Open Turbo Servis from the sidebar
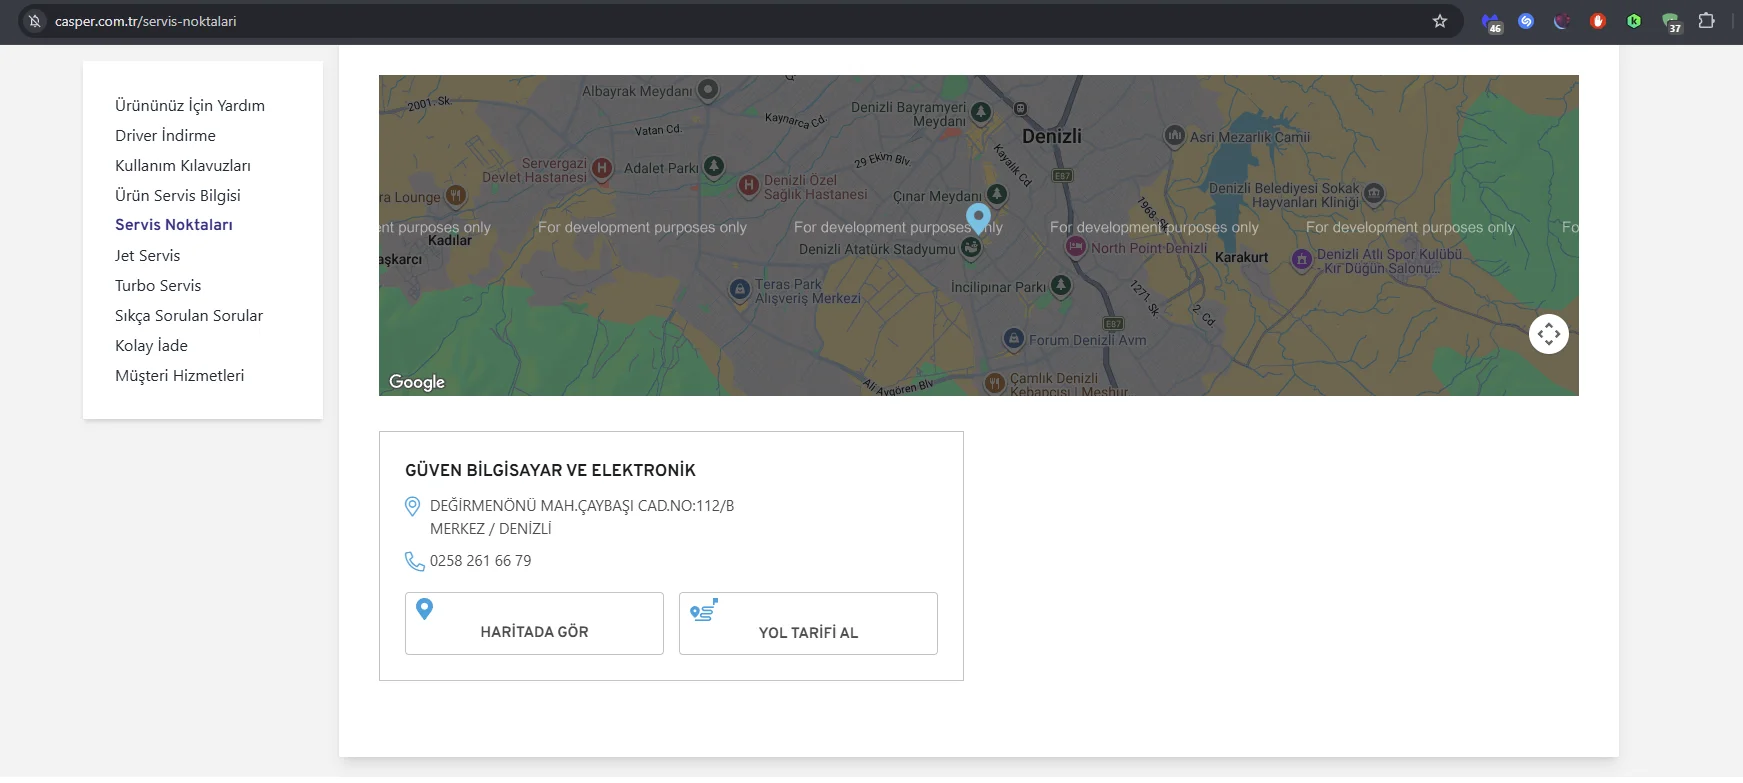This screenshot has width=1743, height=783. coord(158,286)
